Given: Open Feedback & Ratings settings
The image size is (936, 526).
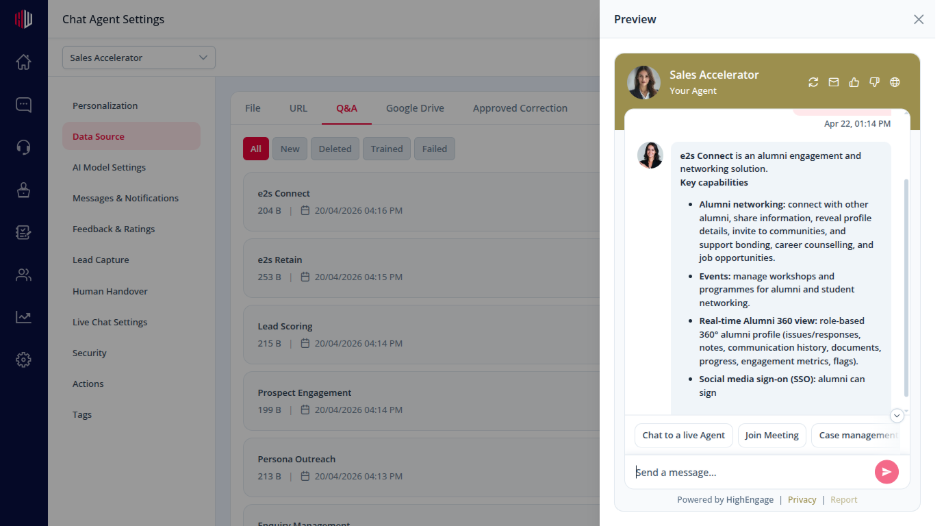Looking at the screenshot, I should tap(131, 229).
